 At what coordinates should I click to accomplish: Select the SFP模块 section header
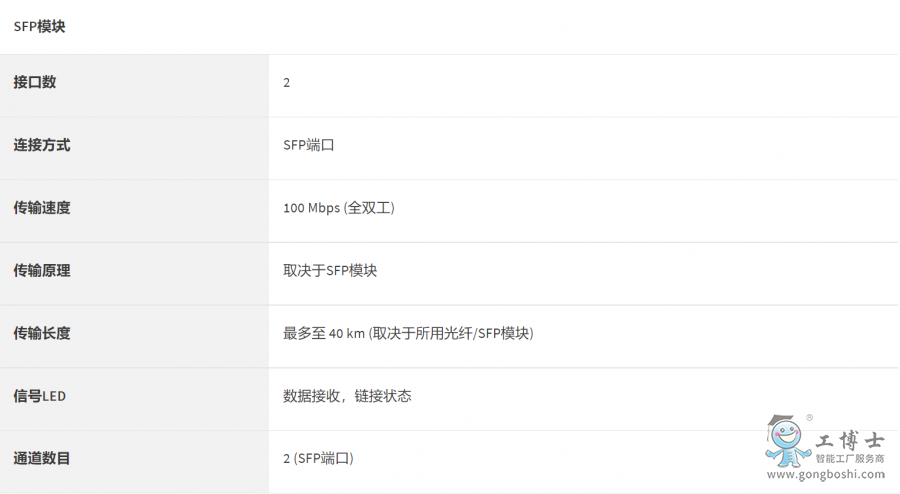[39, 27]
